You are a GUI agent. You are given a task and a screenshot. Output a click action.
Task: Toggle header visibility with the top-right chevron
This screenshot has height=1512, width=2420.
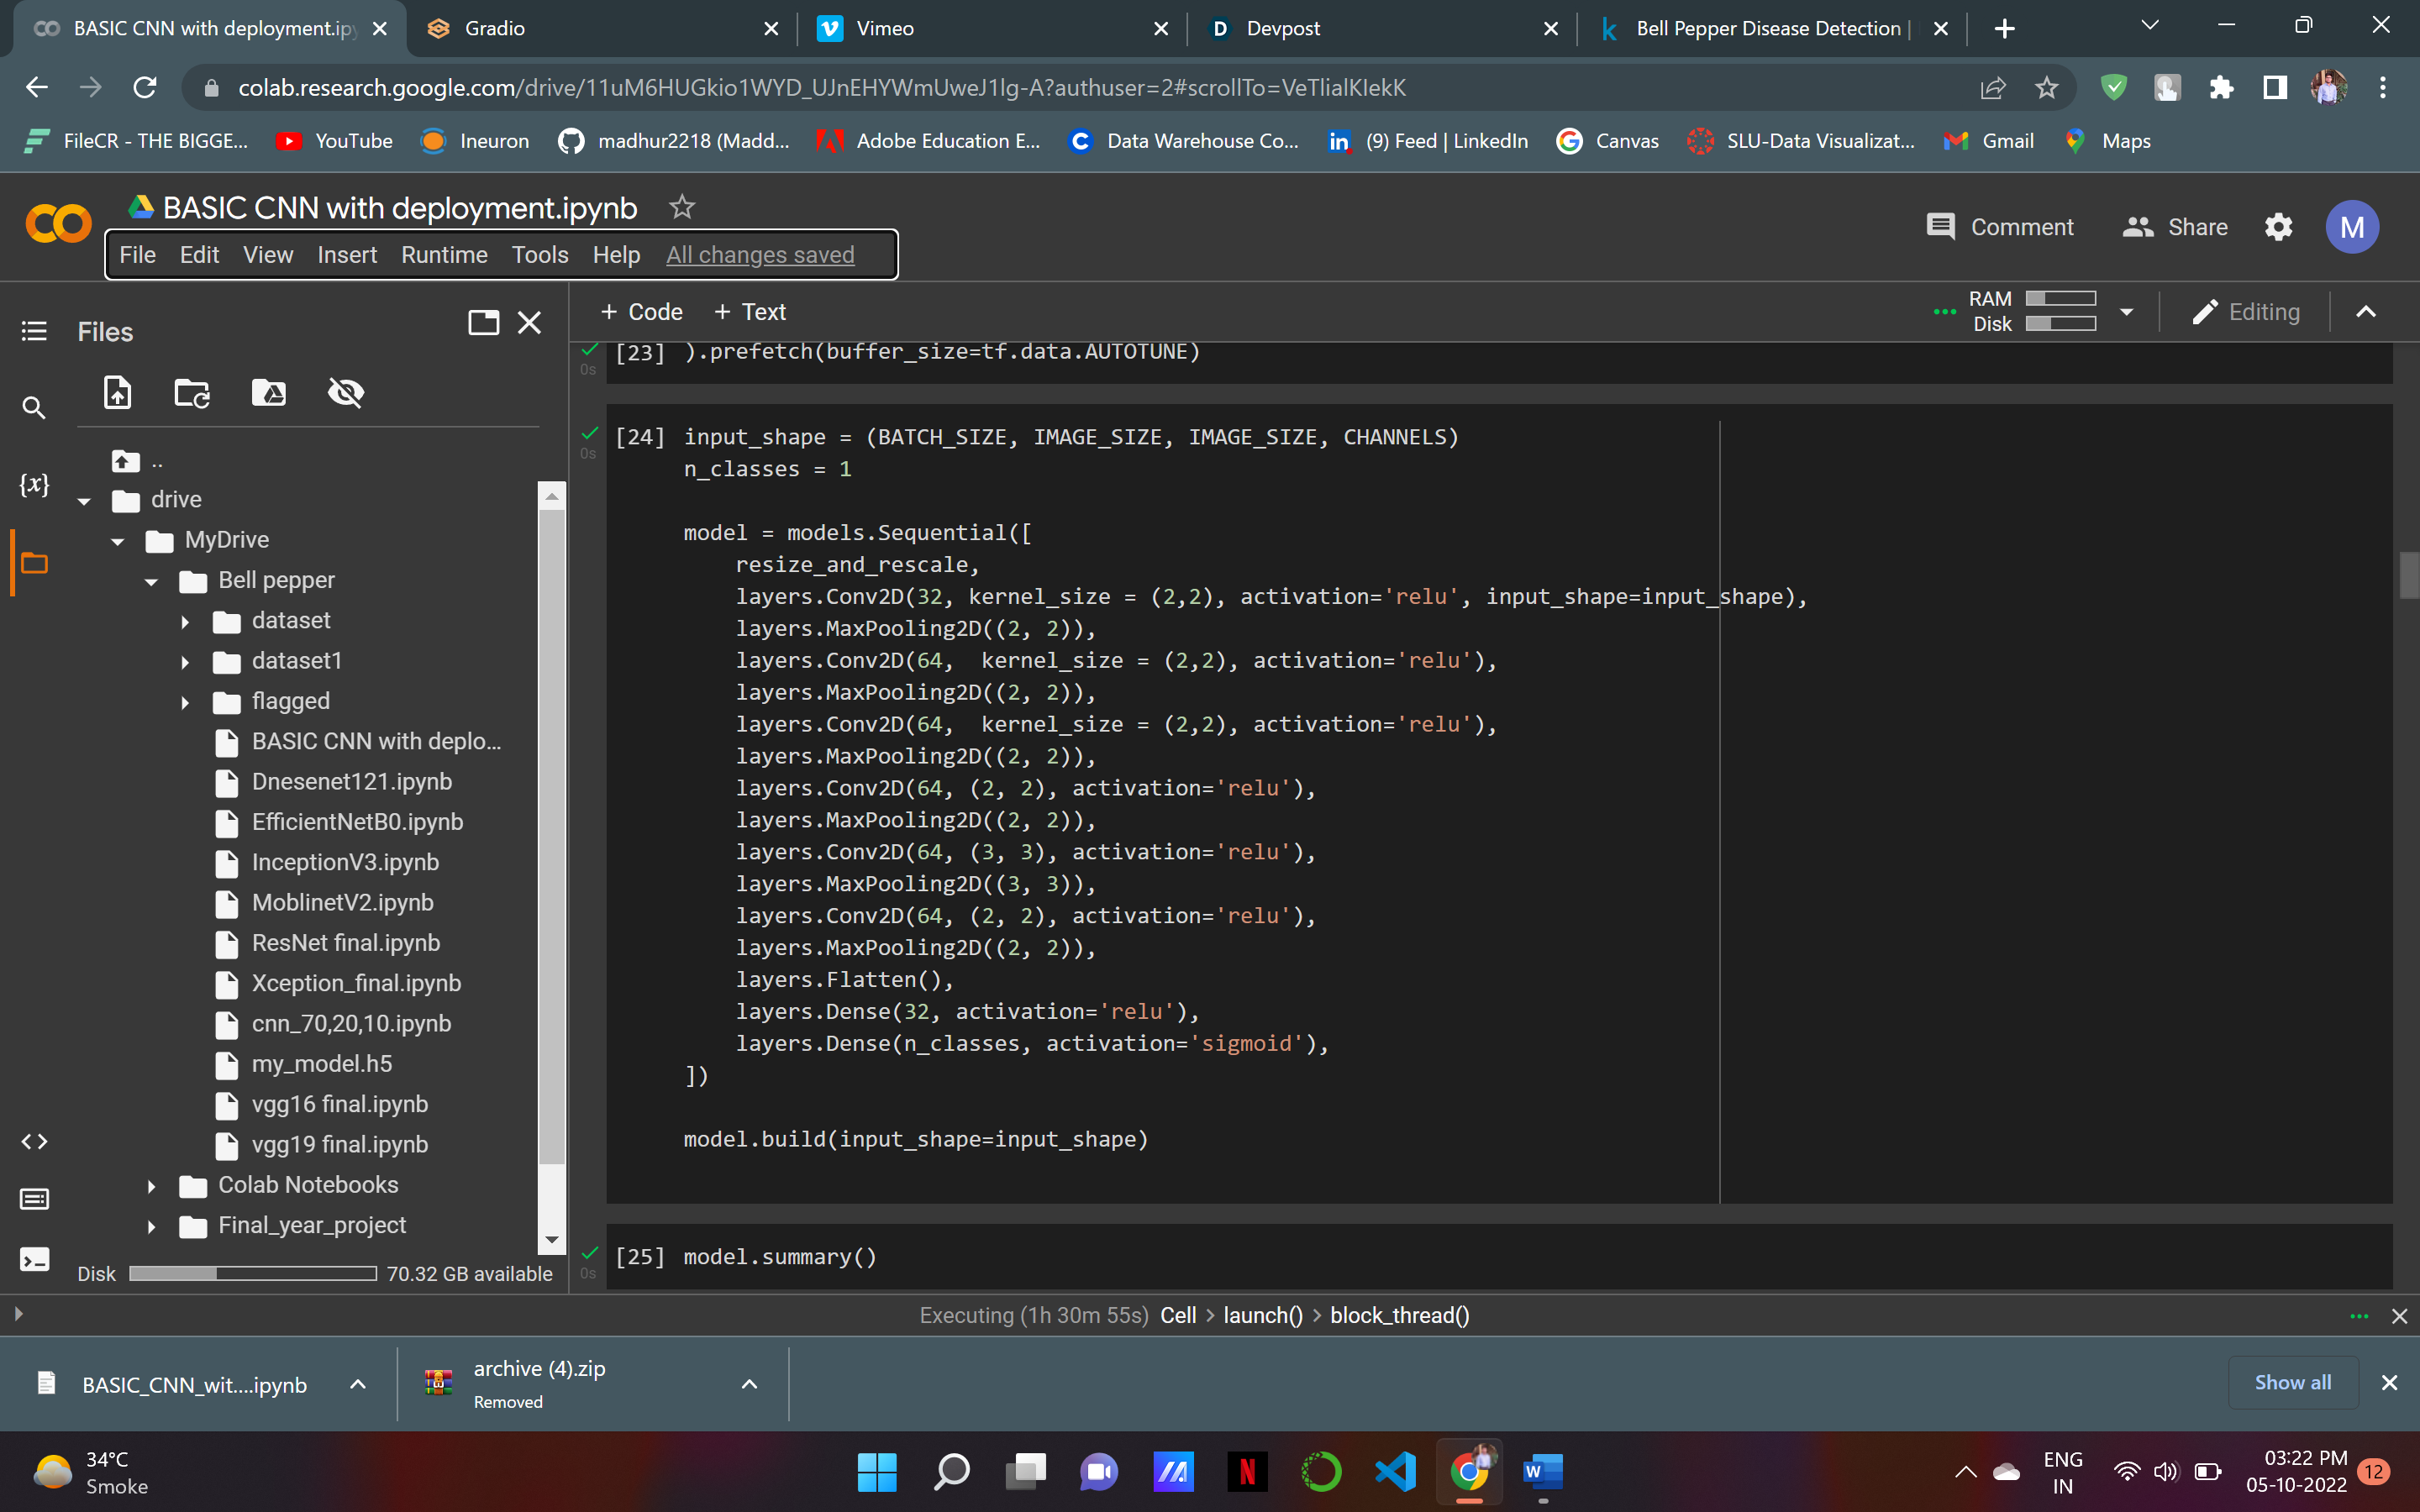[2365, 312]
